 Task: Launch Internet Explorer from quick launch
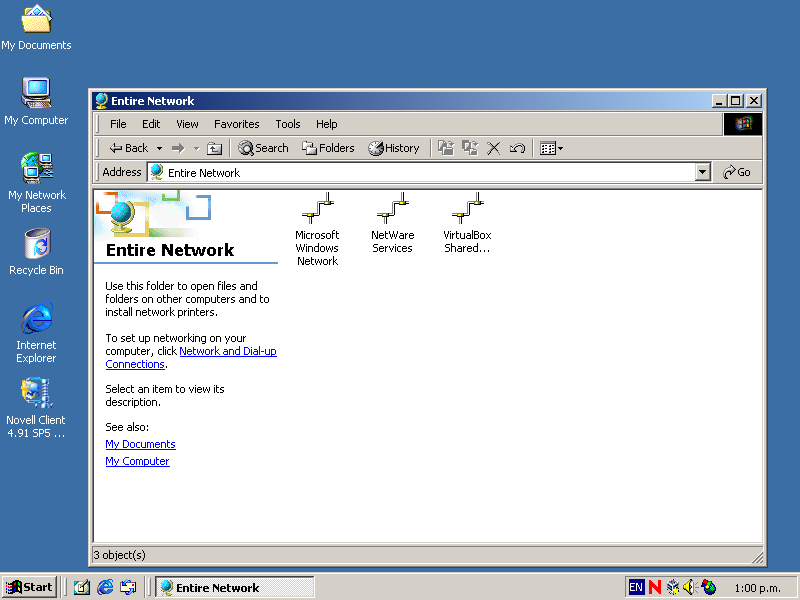(x=105, y=588)
